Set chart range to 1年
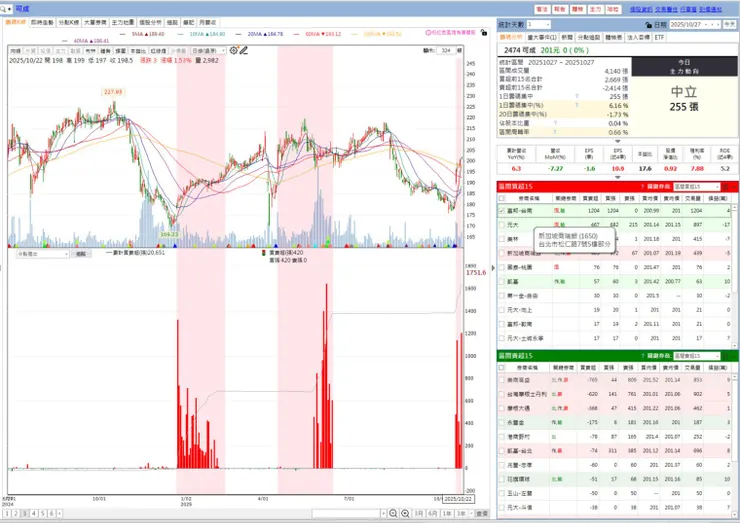This screenshot has height=523, width=740. click(446, 514)
